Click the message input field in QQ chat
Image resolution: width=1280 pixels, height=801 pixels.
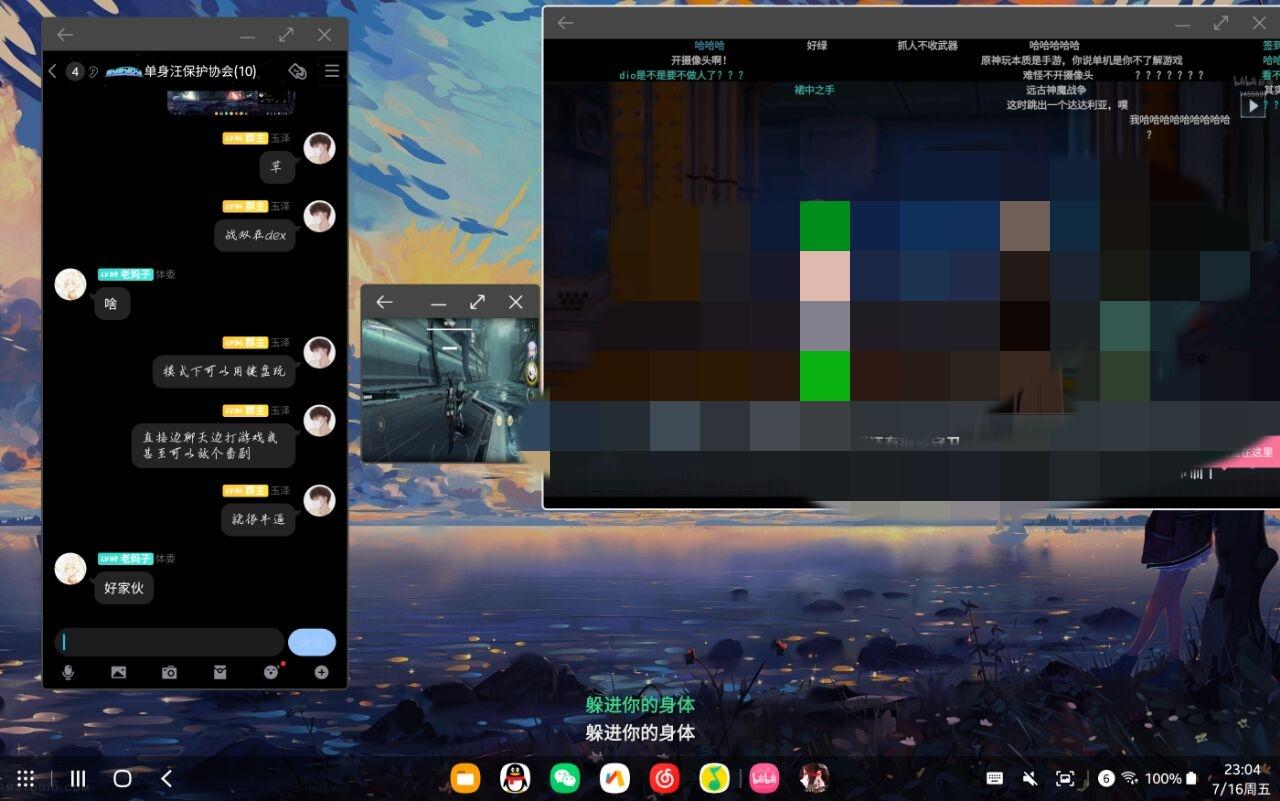click(169, 642)
